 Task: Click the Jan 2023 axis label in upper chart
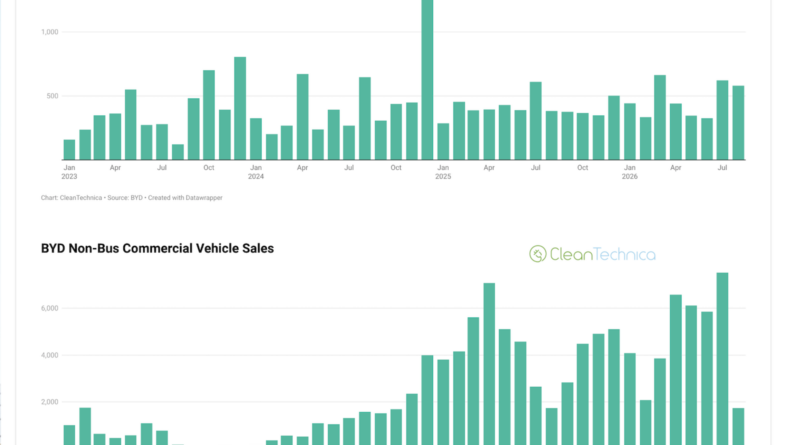(x=69, y=172)
